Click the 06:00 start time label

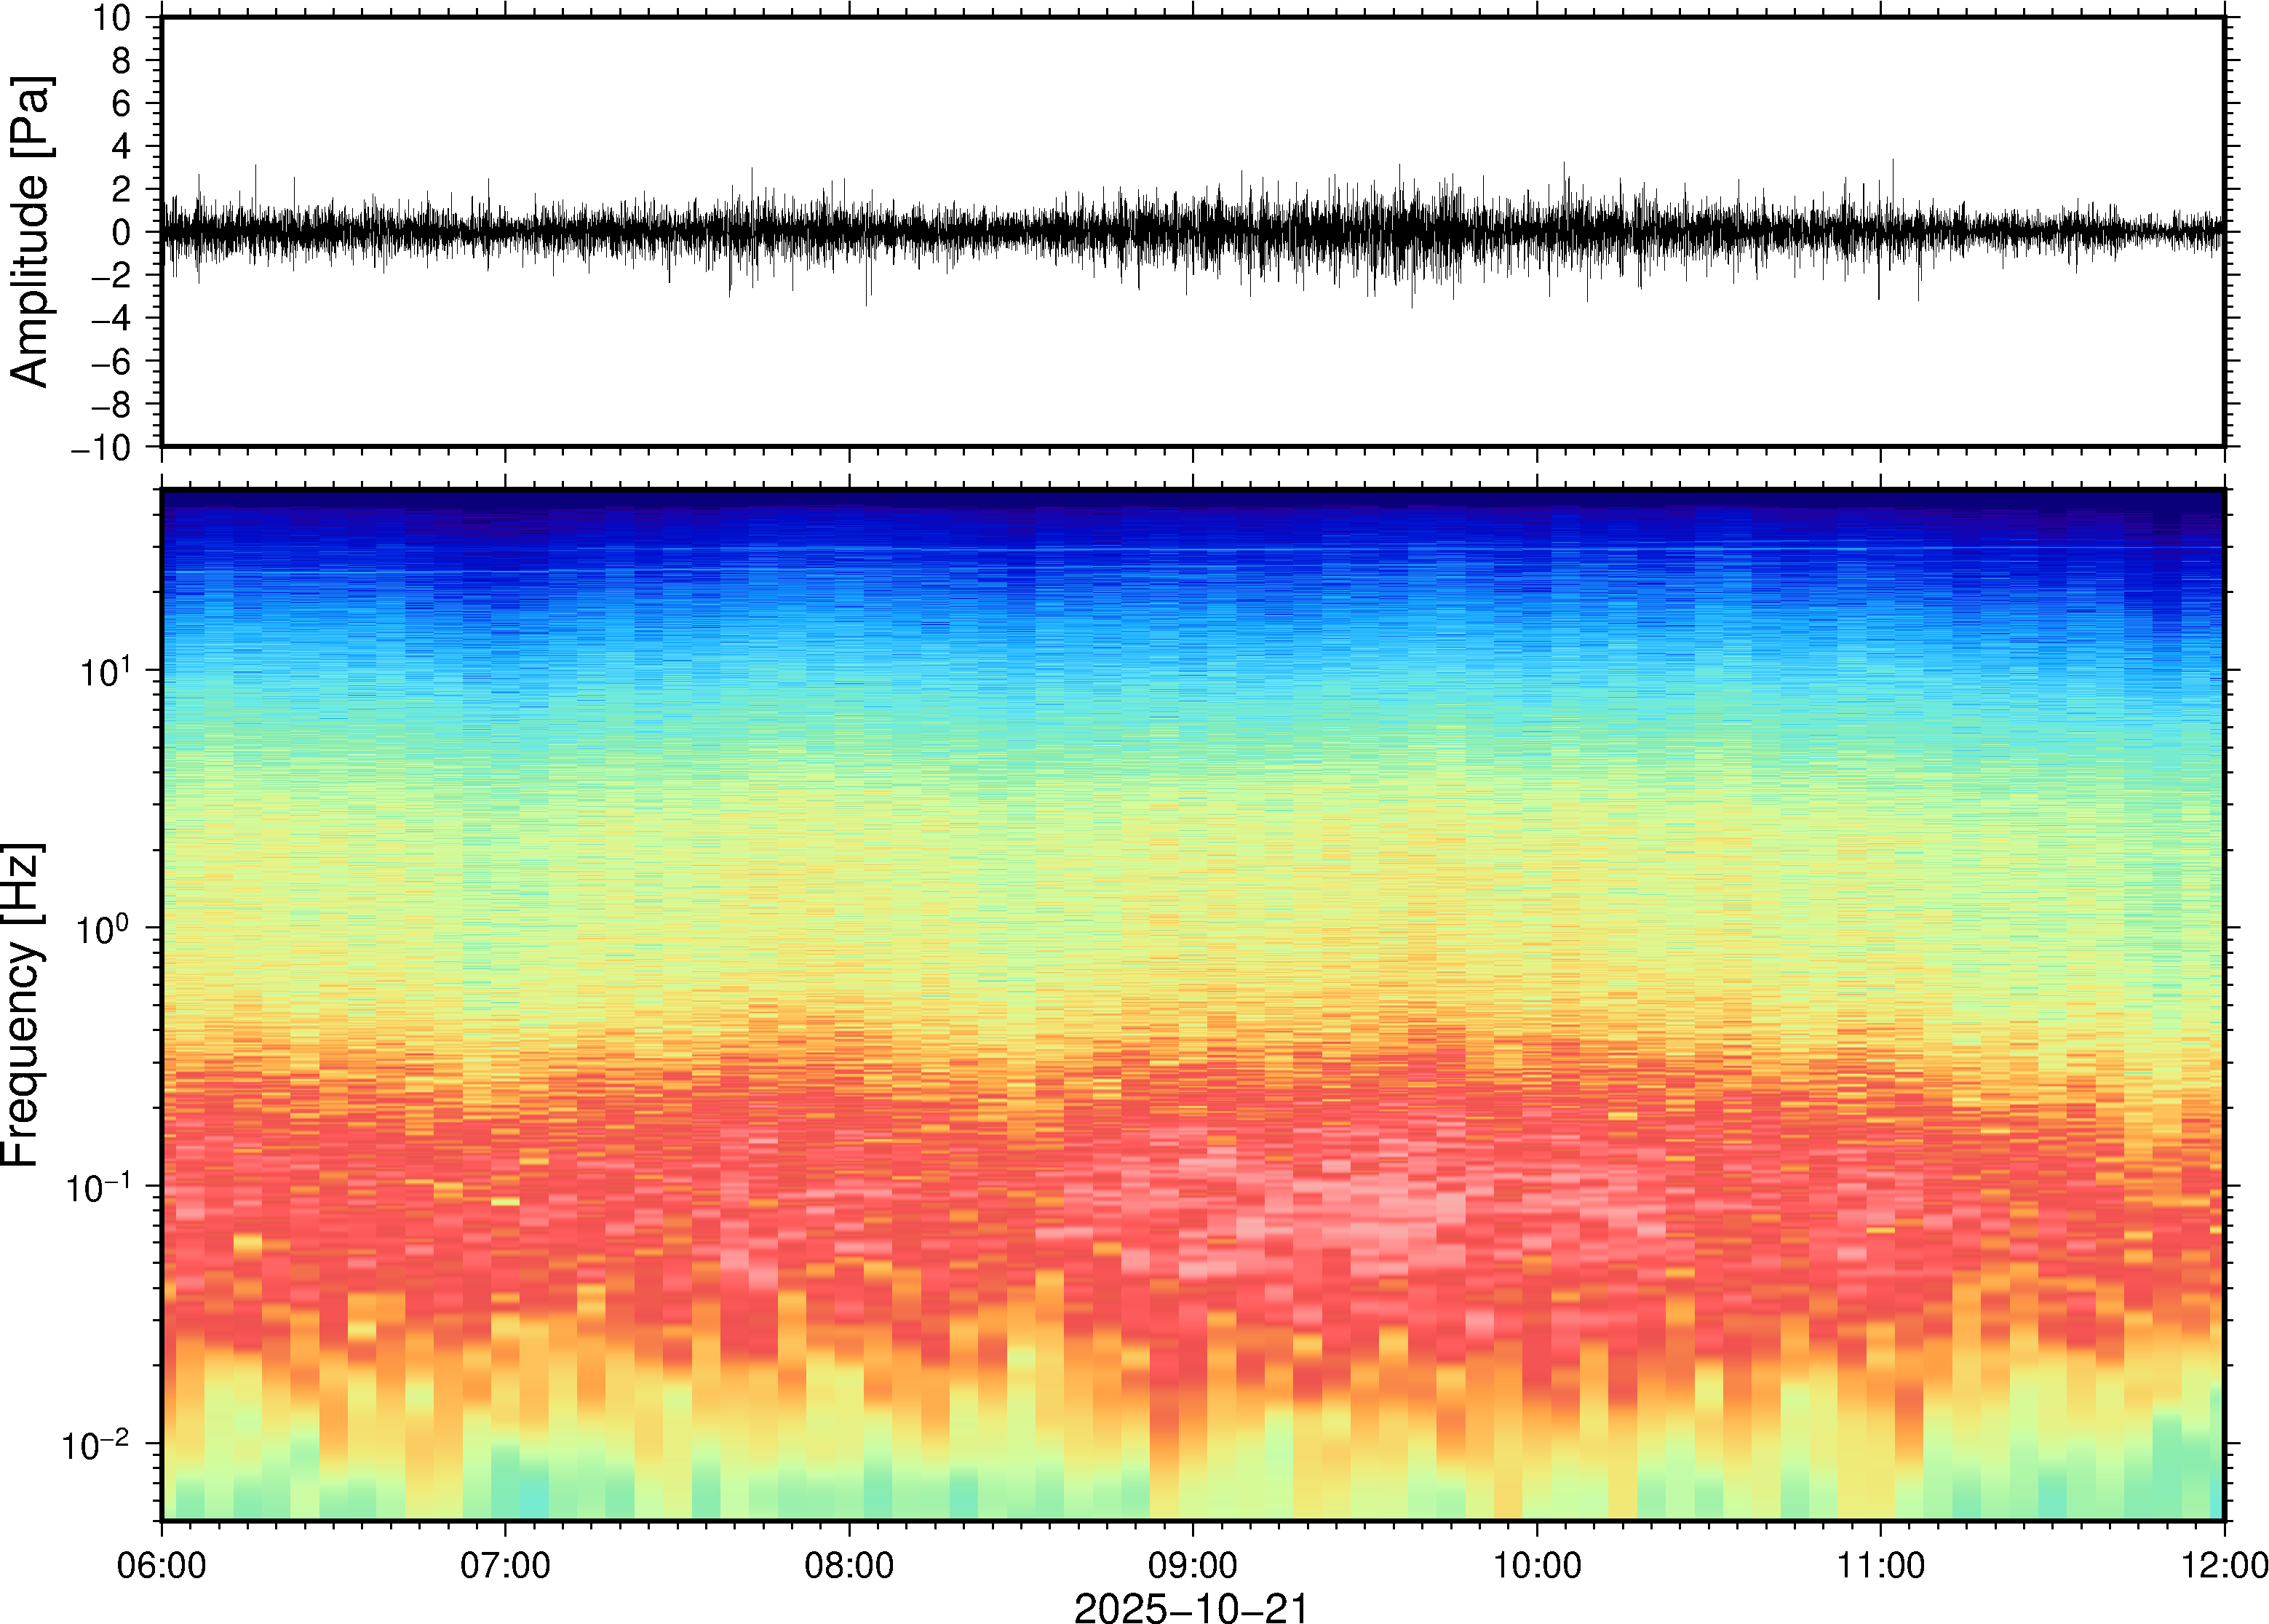point(162,1565)
